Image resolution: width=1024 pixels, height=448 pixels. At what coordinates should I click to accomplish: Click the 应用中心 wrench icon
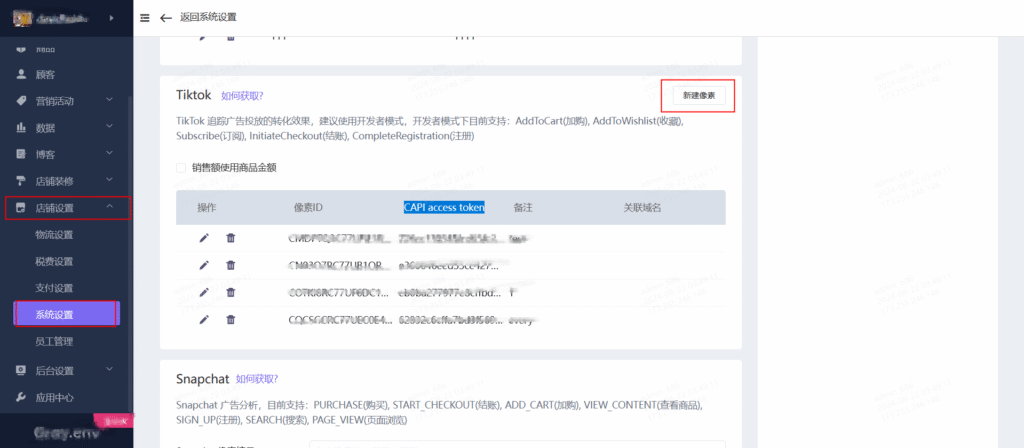click(x=21, y=397)
